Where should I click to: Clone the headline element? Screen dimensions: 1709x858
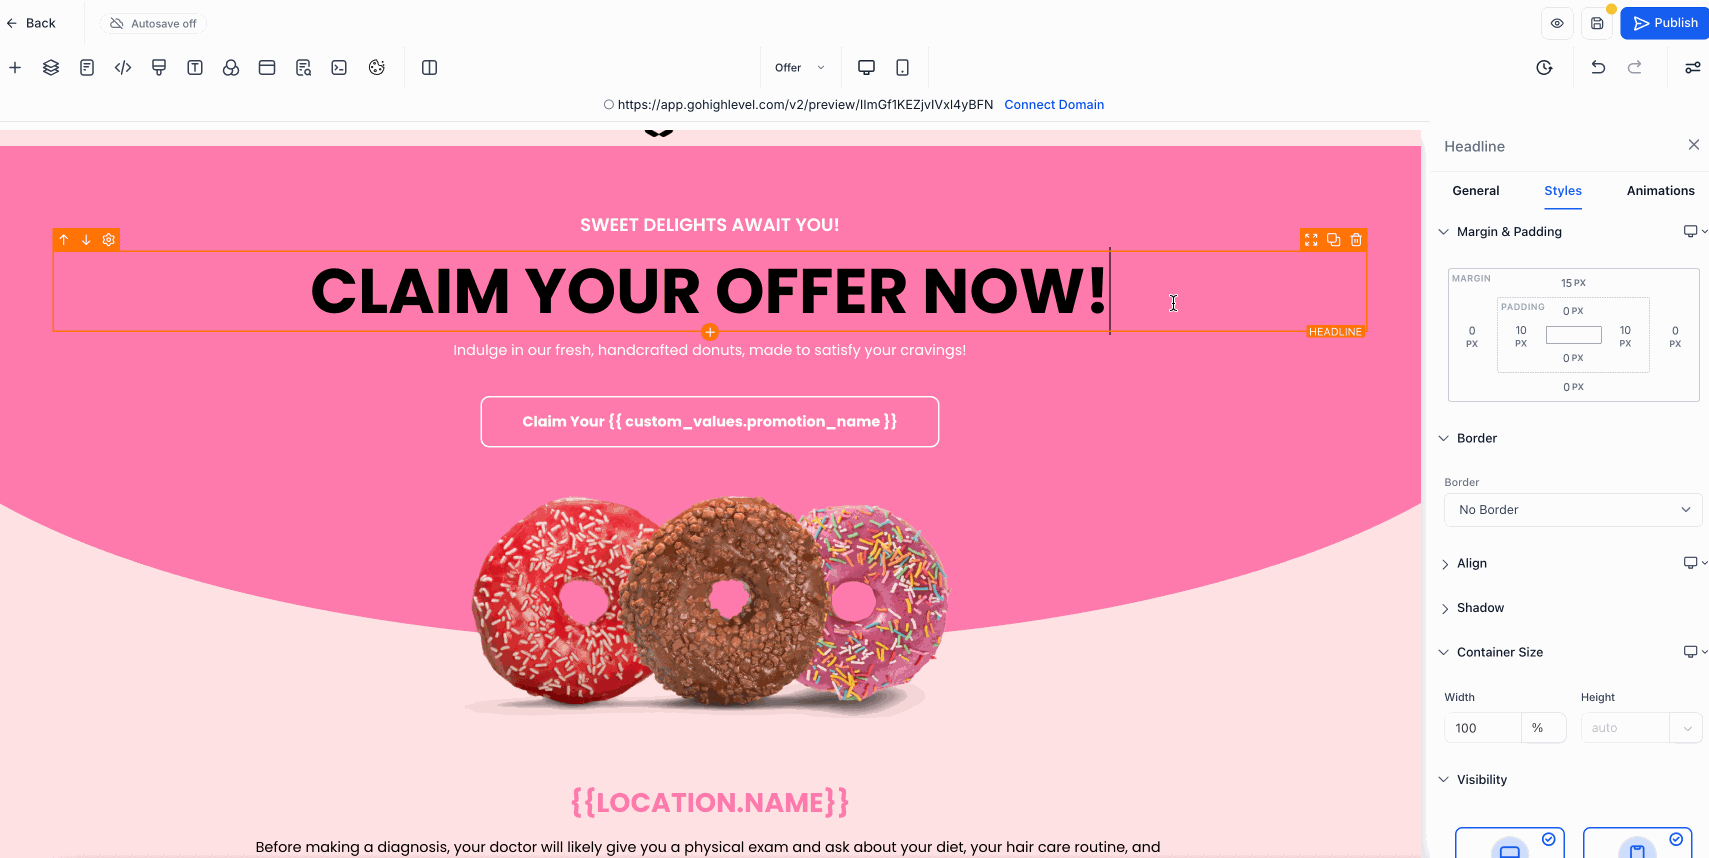(1333, 240)
